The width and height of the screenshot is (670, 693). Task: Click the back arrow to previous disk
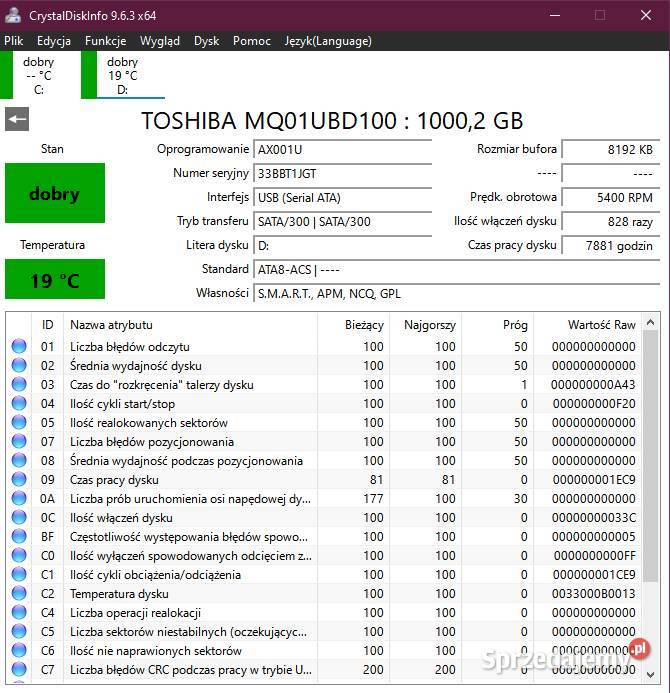click(x=17, y=119)
